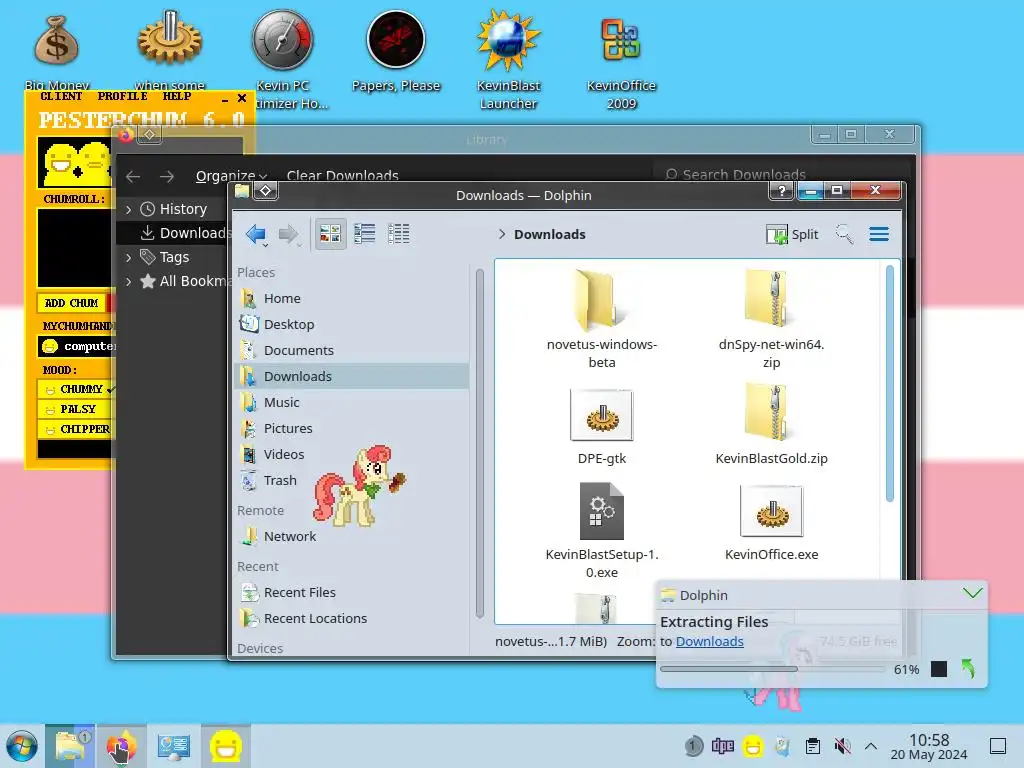Go forward in Dolphin toolbar

click(288, 234)
